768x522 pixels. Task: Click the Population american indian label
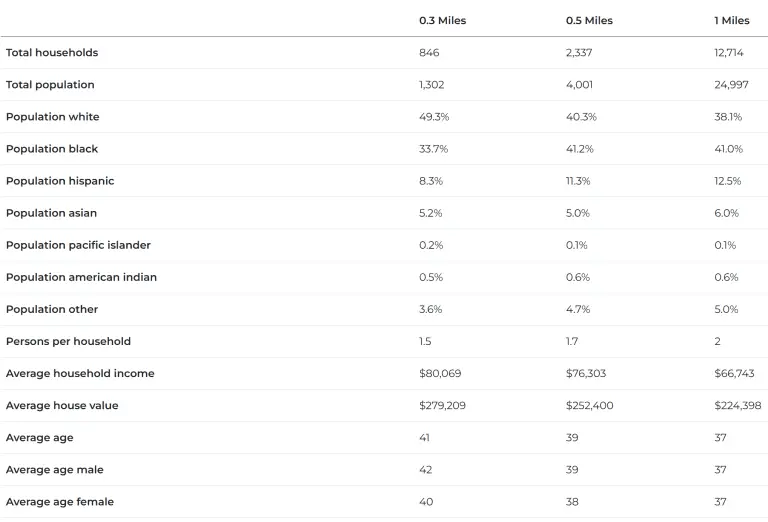(x=81, y=277)
